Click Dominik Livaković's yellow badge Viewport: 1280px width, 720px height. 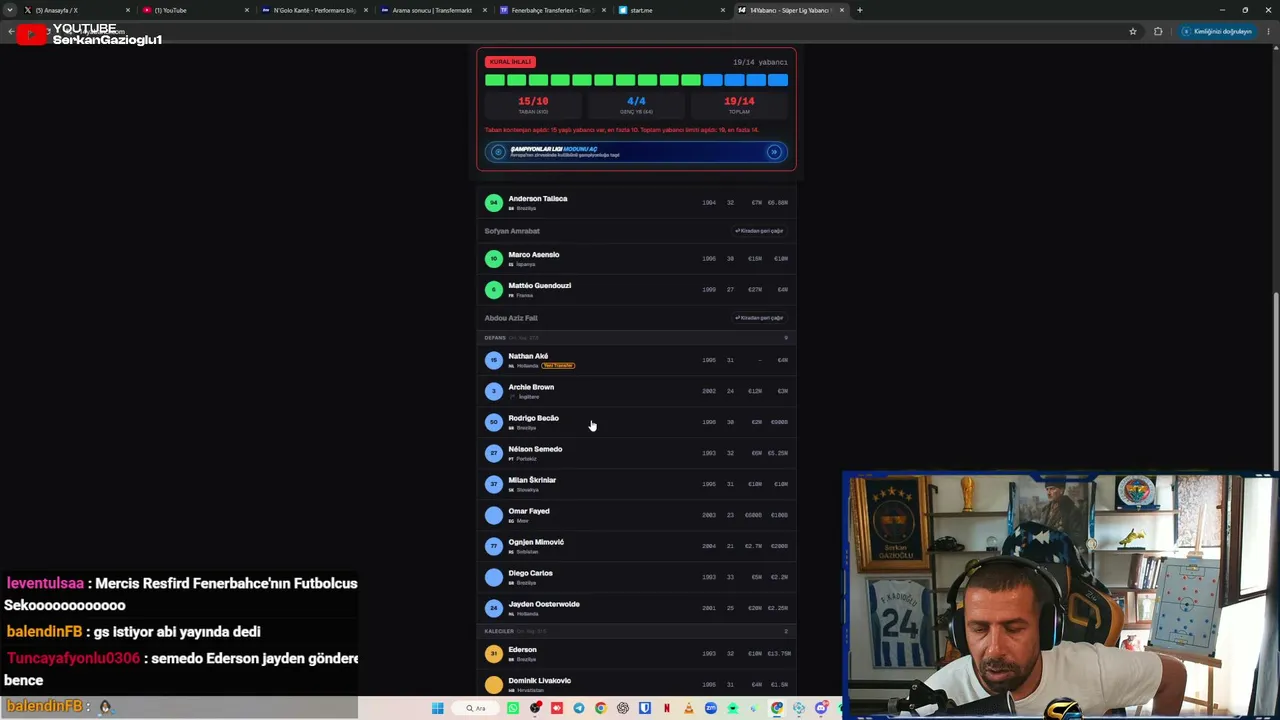(x=493, y=685)
